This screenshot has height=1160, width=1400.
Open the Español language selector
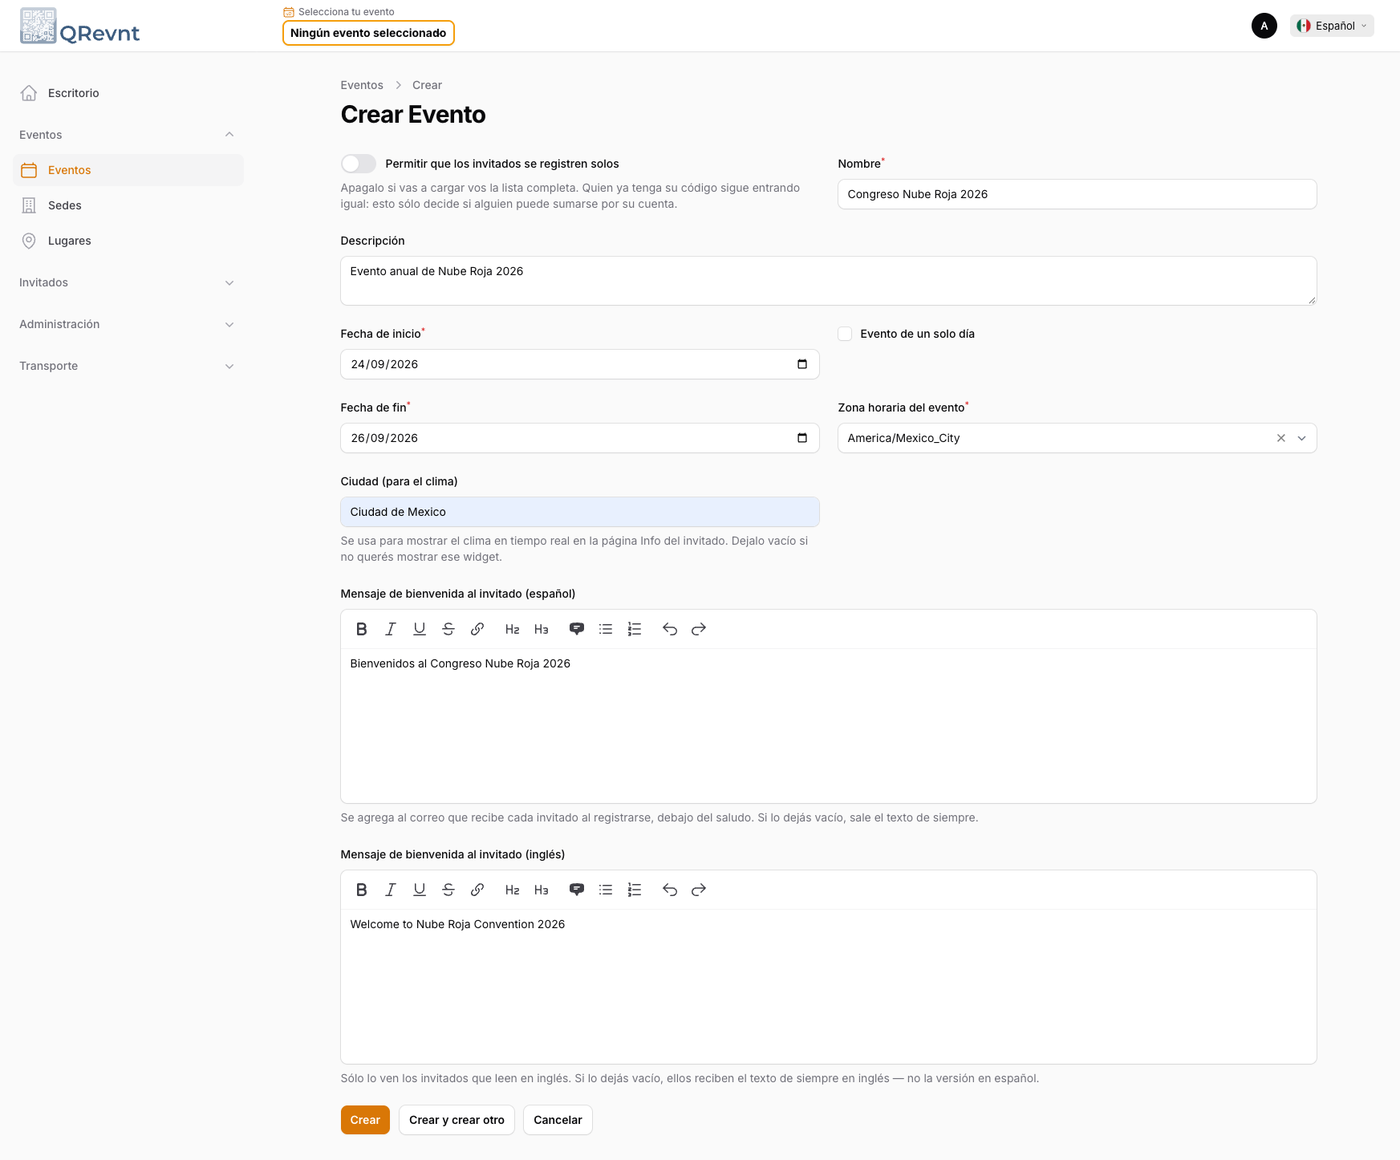click(1332, 26)
